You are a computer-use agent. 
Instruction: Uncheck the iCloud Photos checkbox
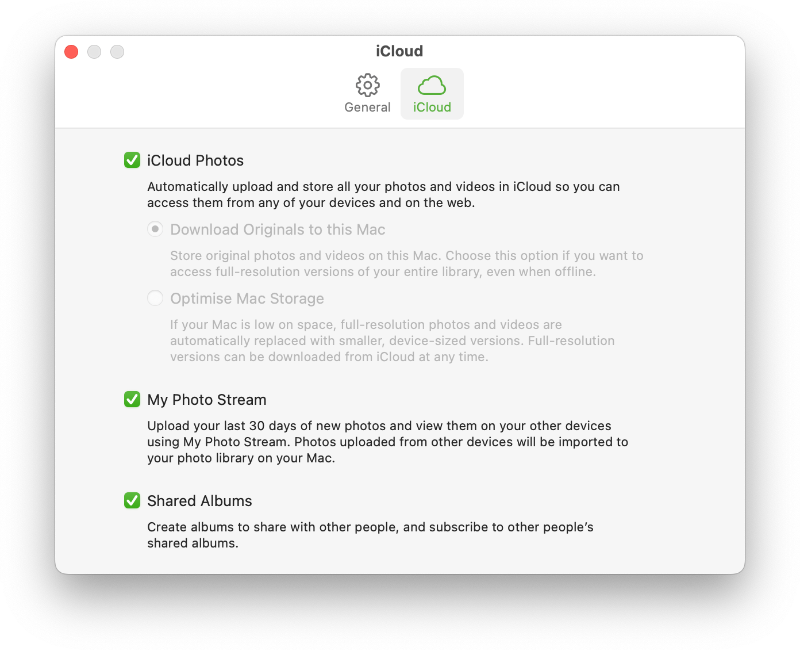click(x=132, y=160)
